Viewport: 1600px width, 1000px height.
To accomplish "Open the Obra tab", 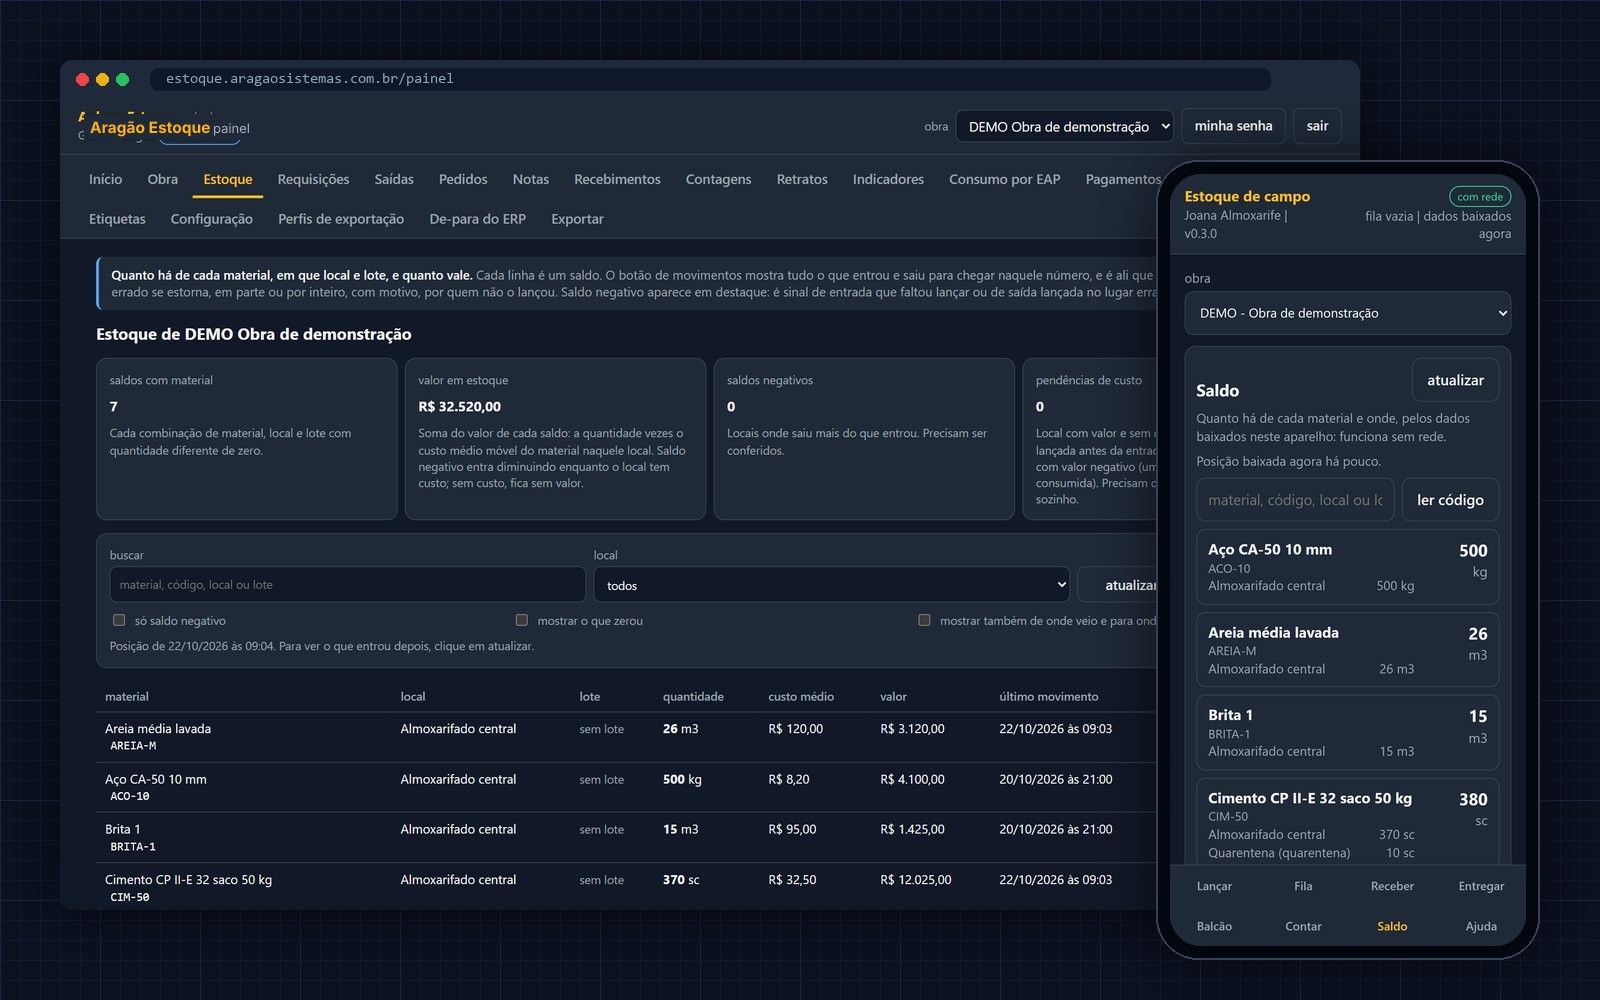I will tap(162, 179).
